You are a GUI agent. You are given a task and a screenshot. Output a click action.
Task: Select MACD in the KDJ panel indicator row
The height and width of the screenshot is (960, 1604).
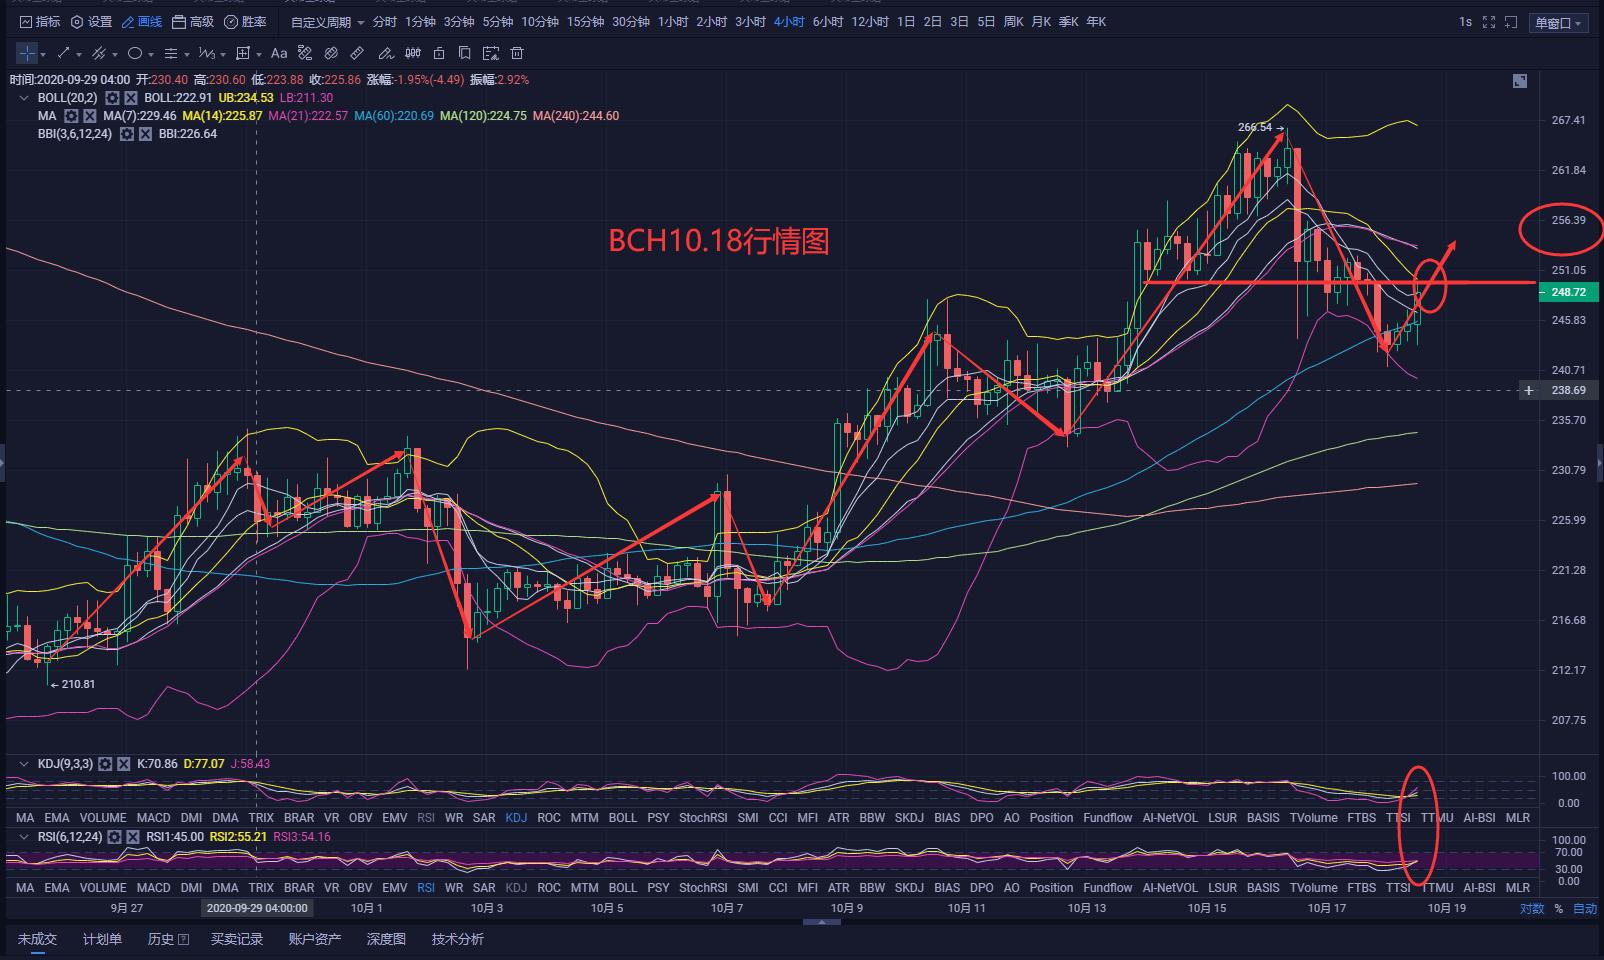(154, 818)
